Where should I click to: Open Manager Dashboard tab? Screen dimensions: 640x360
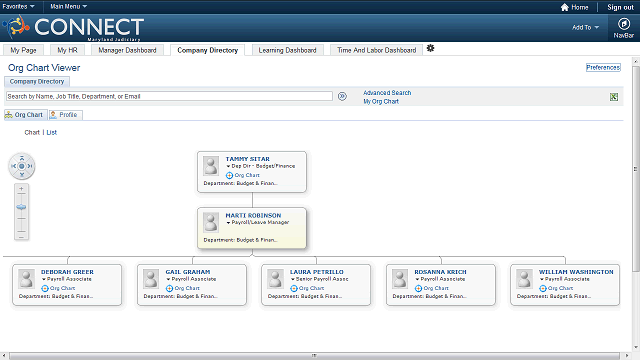127,50
